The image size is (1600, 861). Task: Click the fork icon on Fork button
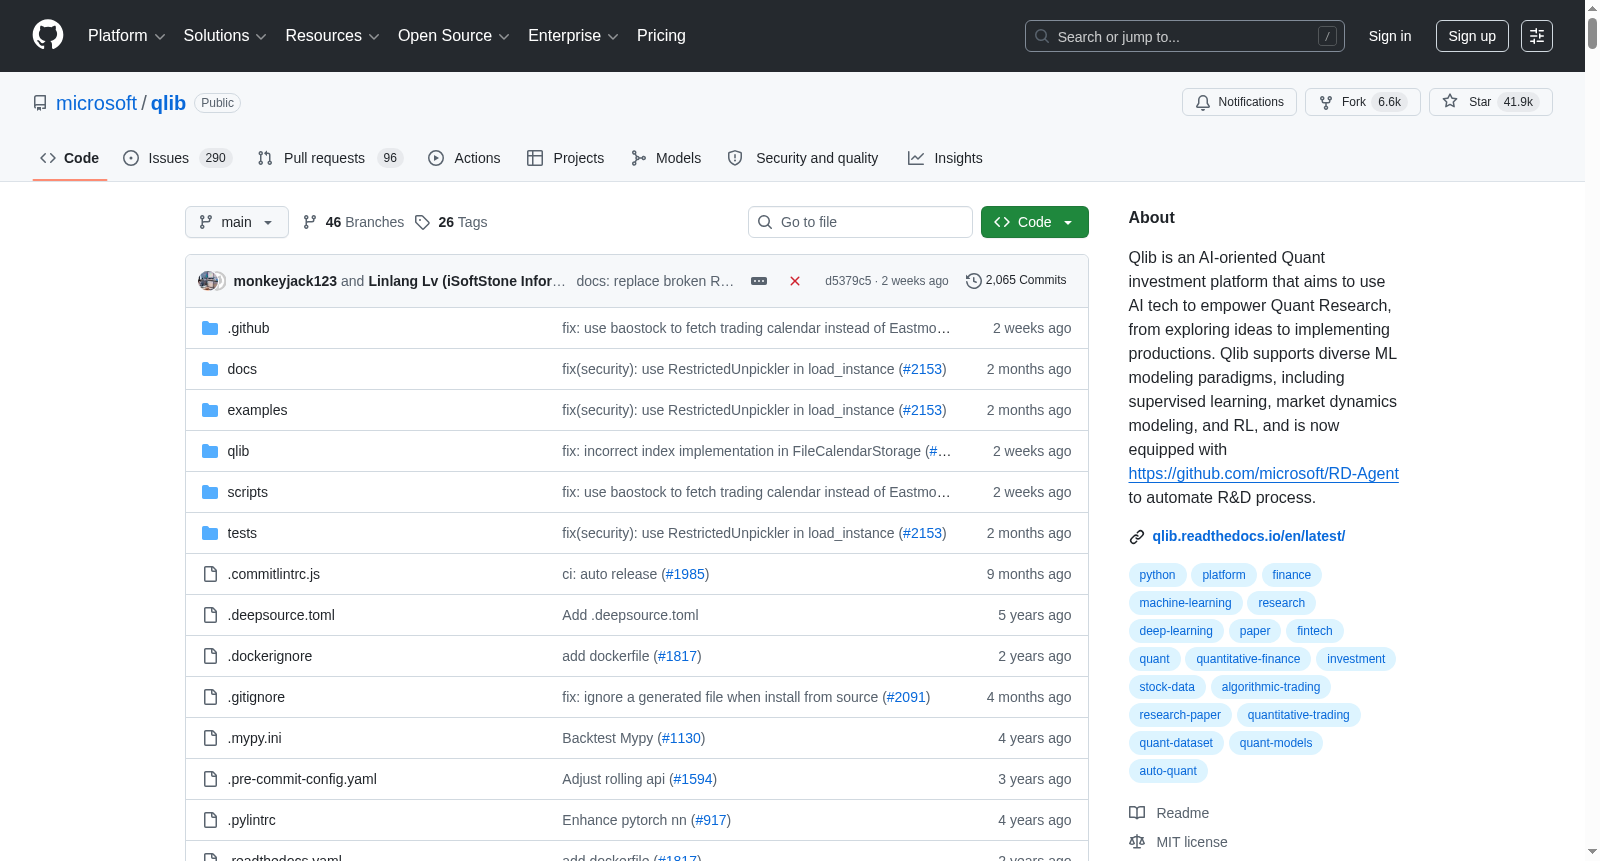1326,103
